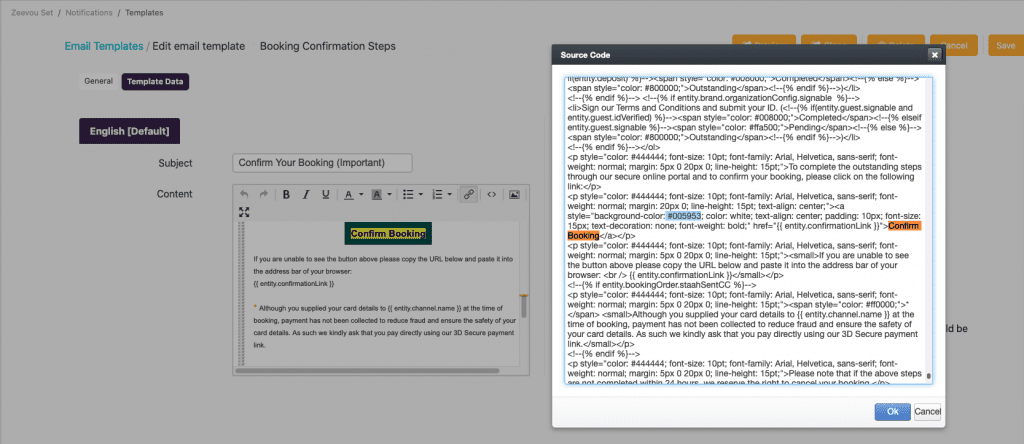Click the content editor vertical scrollbar
Image resolution: width=1024 pixels, height=444 pixels.
tap(523, 306)
